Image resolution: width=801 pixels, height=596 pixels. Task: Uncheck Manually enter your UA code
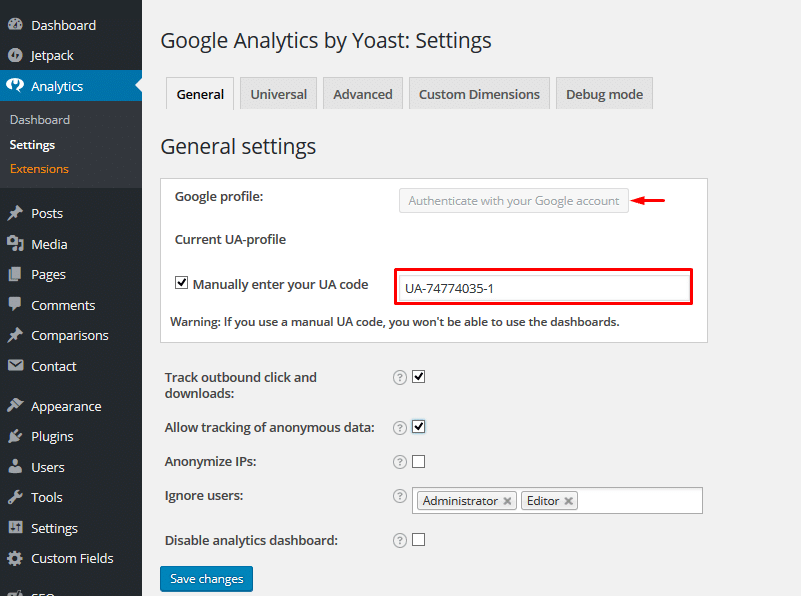click(181, 282)
